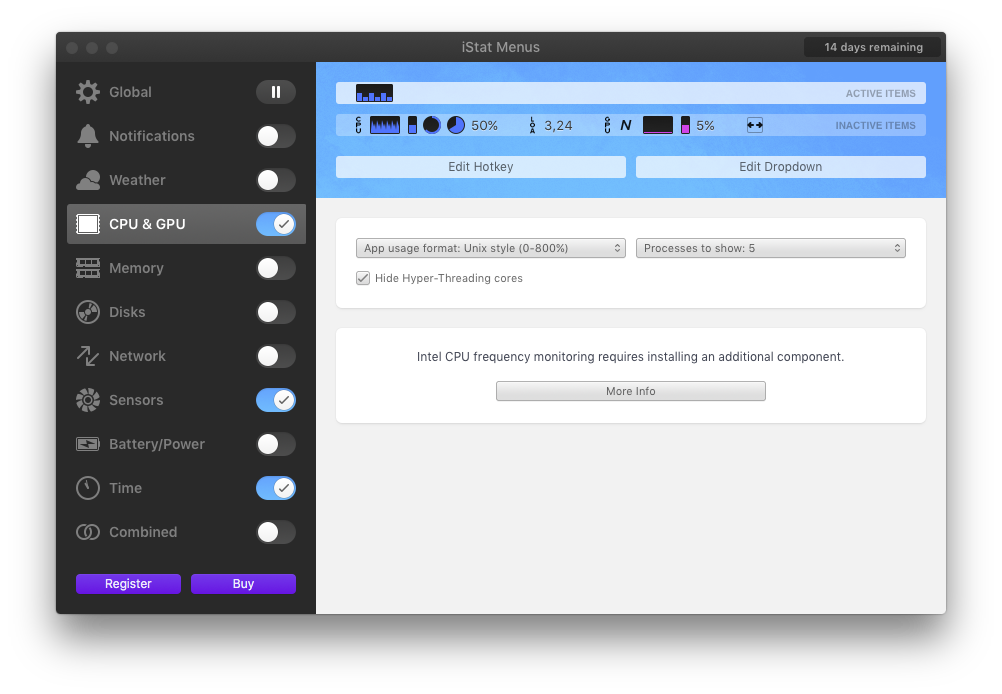Viewport: 1002px width, 694px height.
Task: Enable the Network switch
Action: [276, 356]
